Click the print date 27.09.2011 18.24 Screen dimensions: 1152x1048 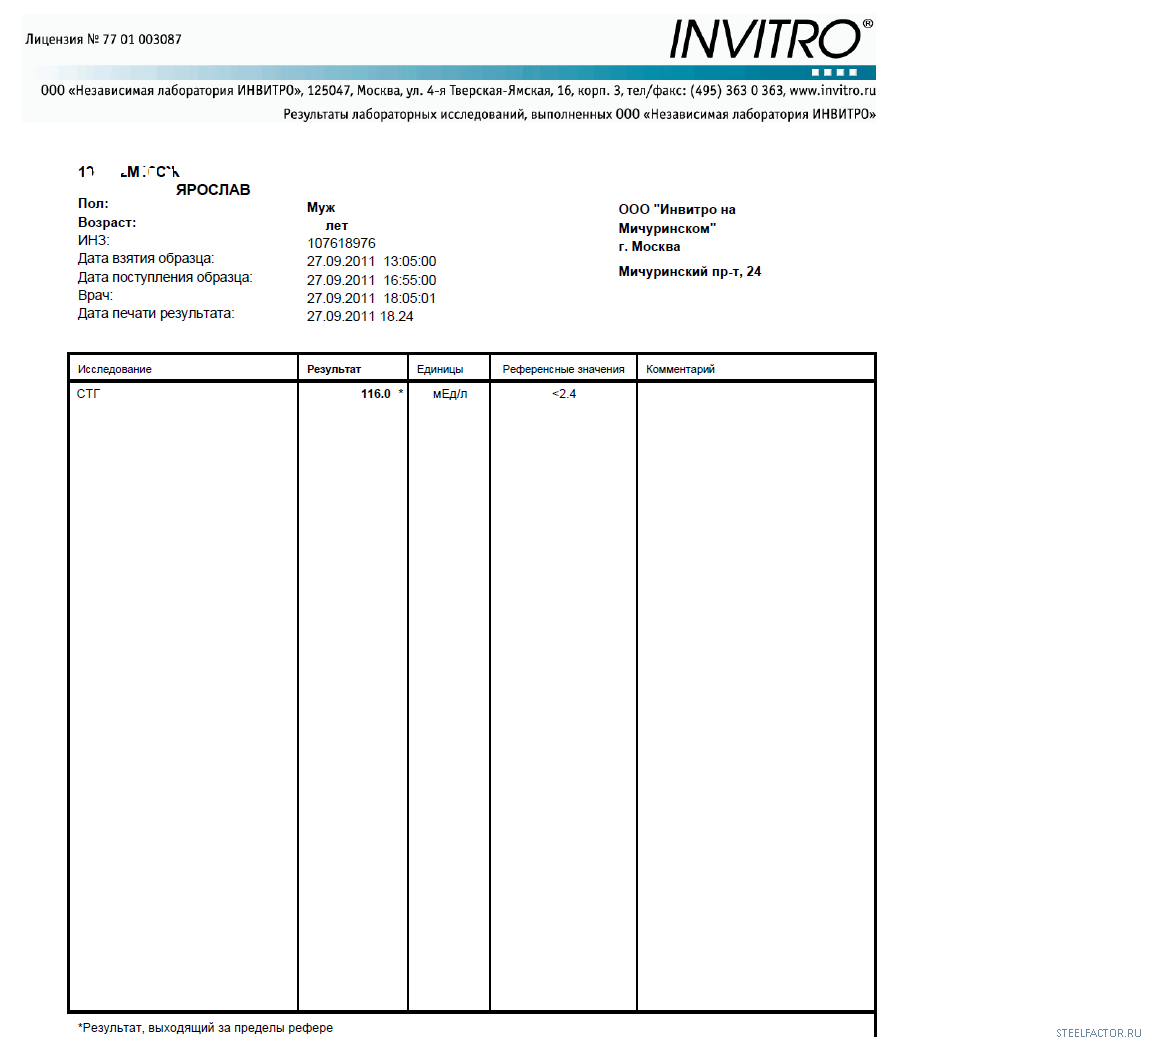click(360, 316)
